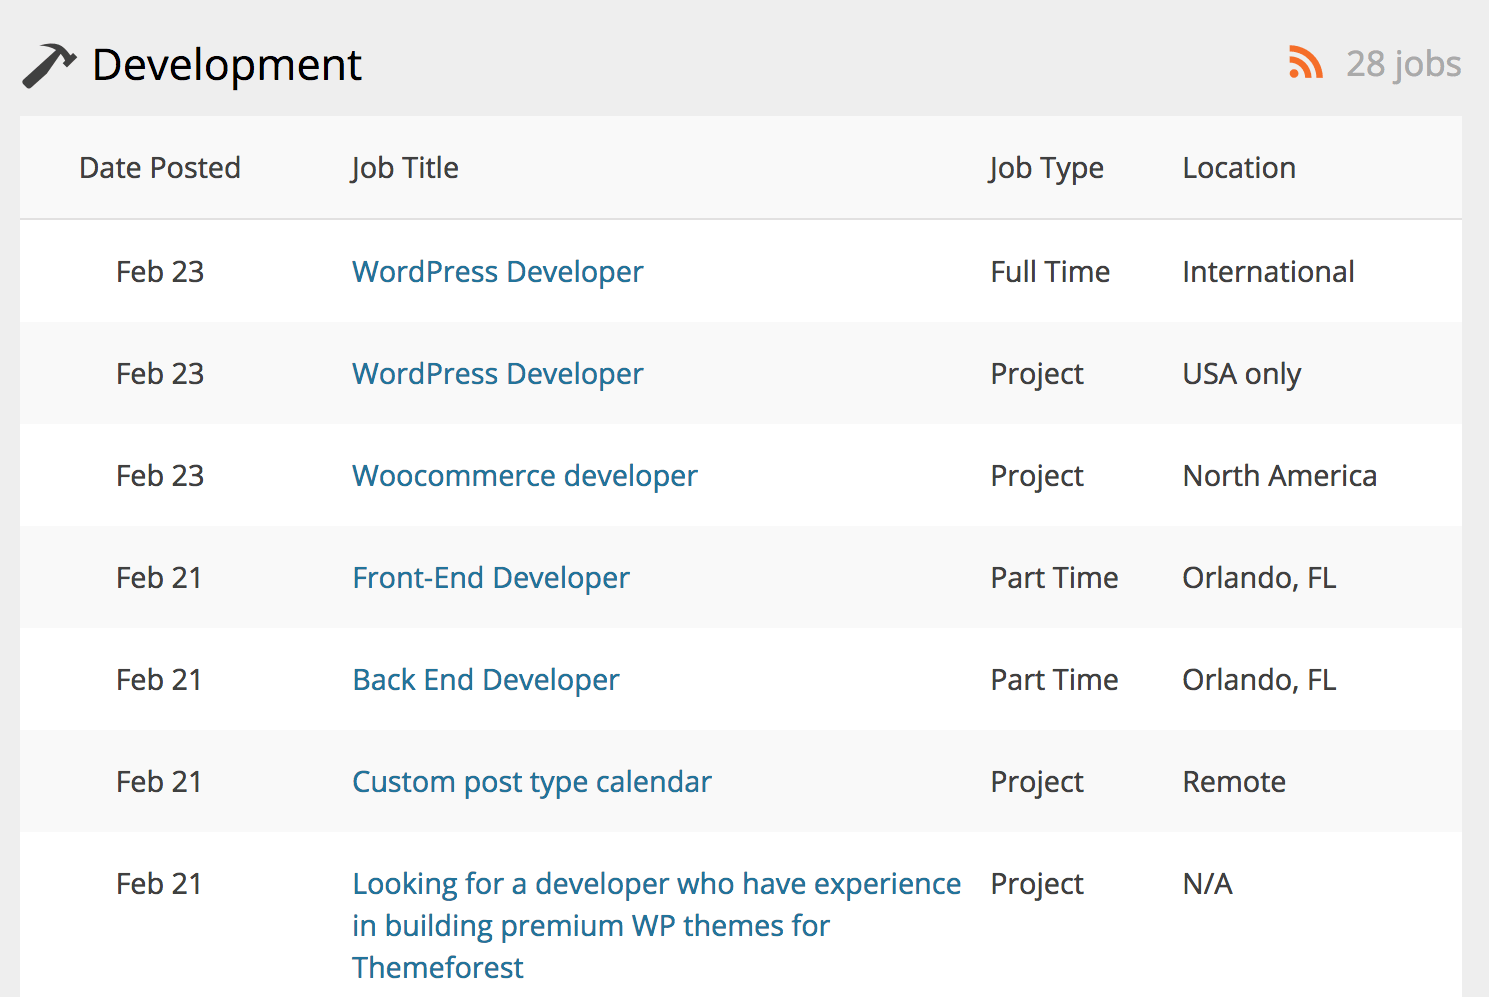Open the orange RSS feed icon
The image size is (1489, 997).
1305,63
